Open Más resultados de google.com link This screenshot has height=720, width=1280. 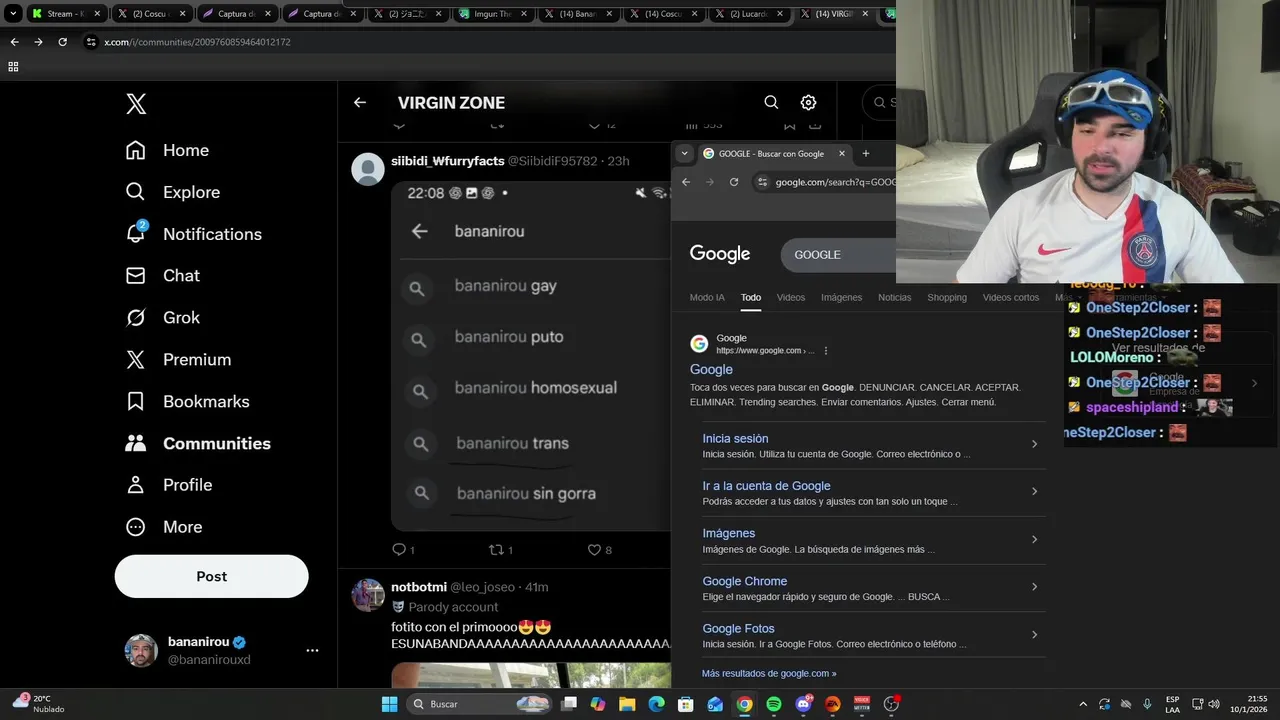click(x=769, y=673)
